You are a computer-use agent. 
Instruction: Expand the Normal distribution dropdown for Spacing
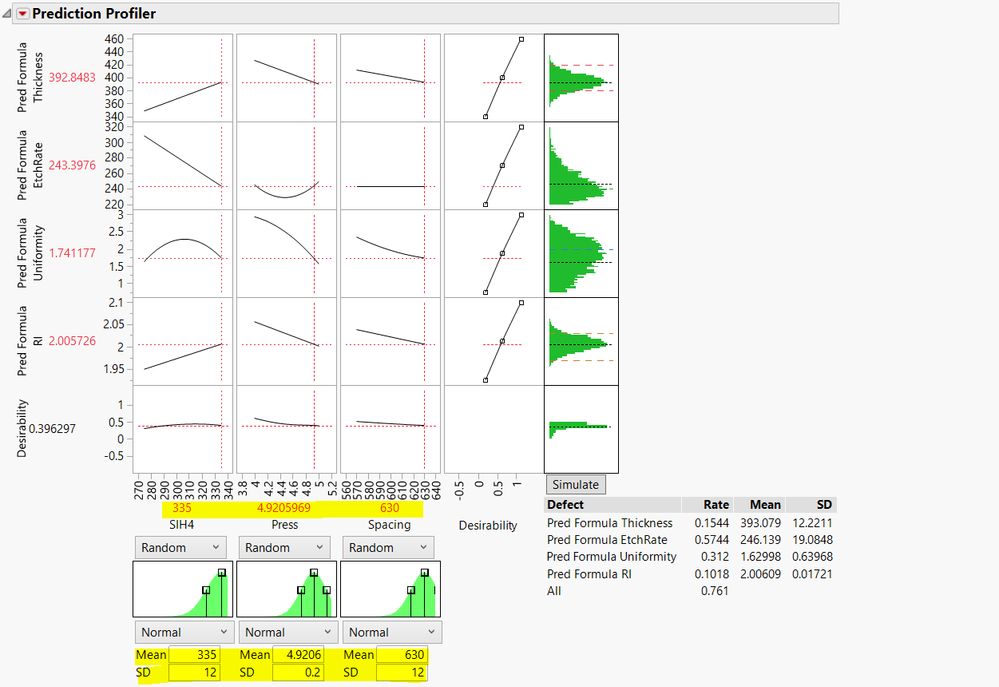(392, 632)
